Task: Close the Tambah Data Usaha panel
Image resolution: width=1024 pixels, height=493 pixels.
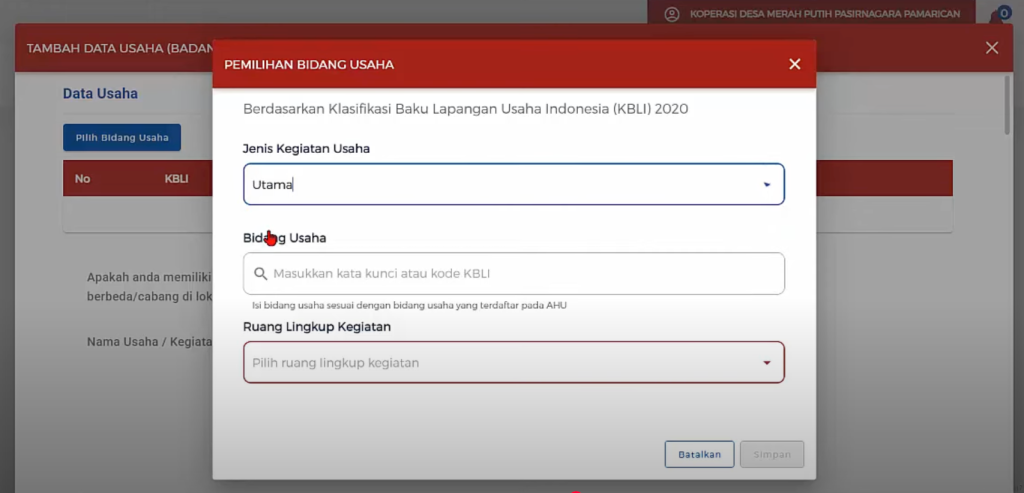Action: 991,48
